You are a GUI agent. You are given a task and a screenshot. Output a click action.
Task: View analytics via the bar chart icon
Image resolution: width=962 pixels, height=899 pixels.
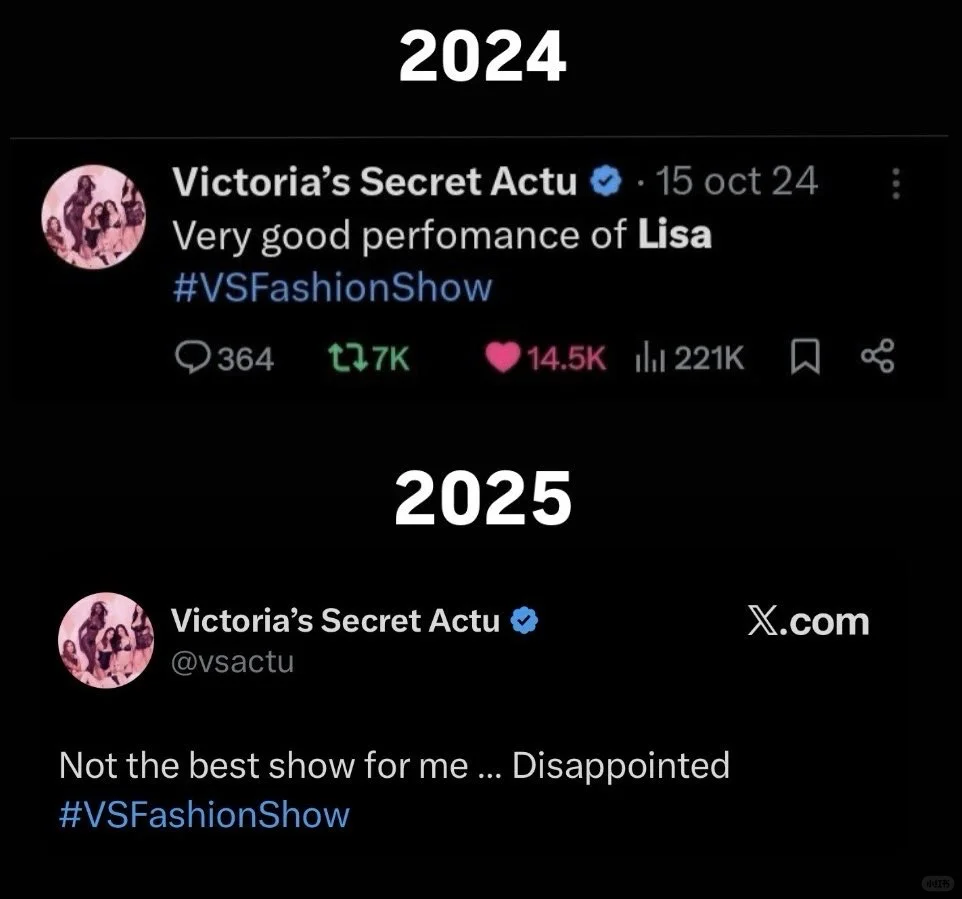(650, 357)
